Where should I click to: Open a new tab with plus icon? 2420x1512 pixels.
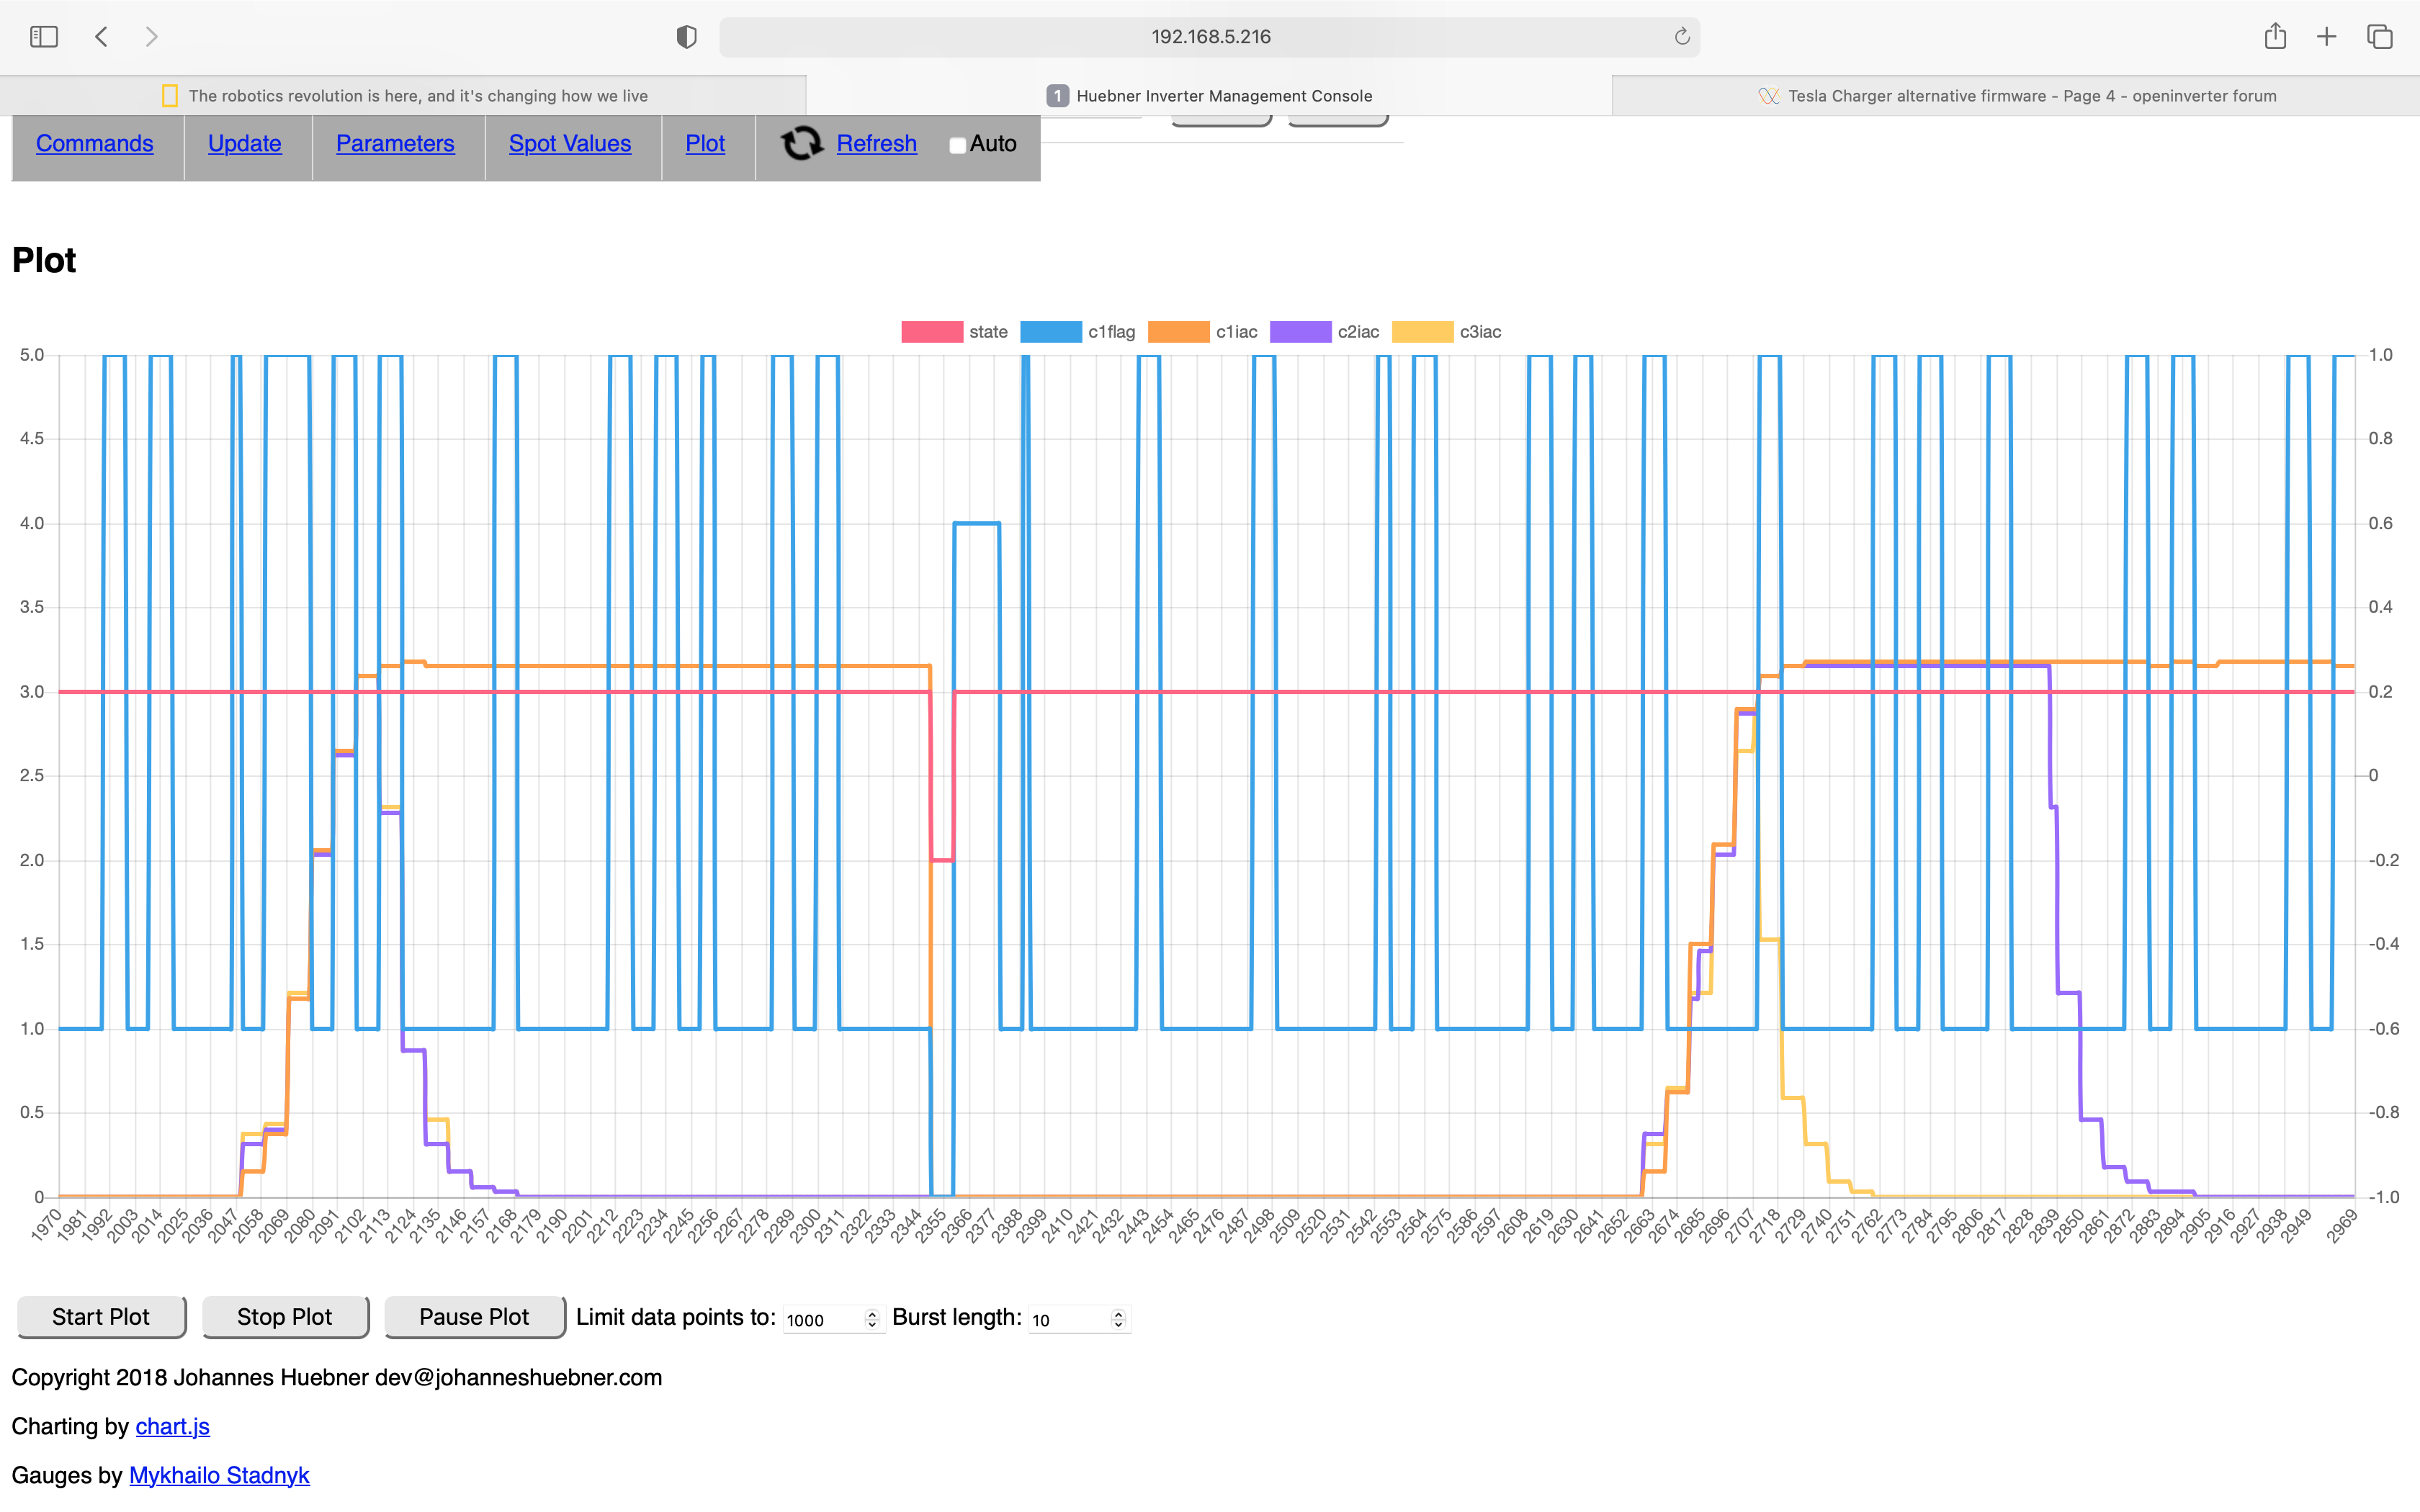(x=2327, y=37)
